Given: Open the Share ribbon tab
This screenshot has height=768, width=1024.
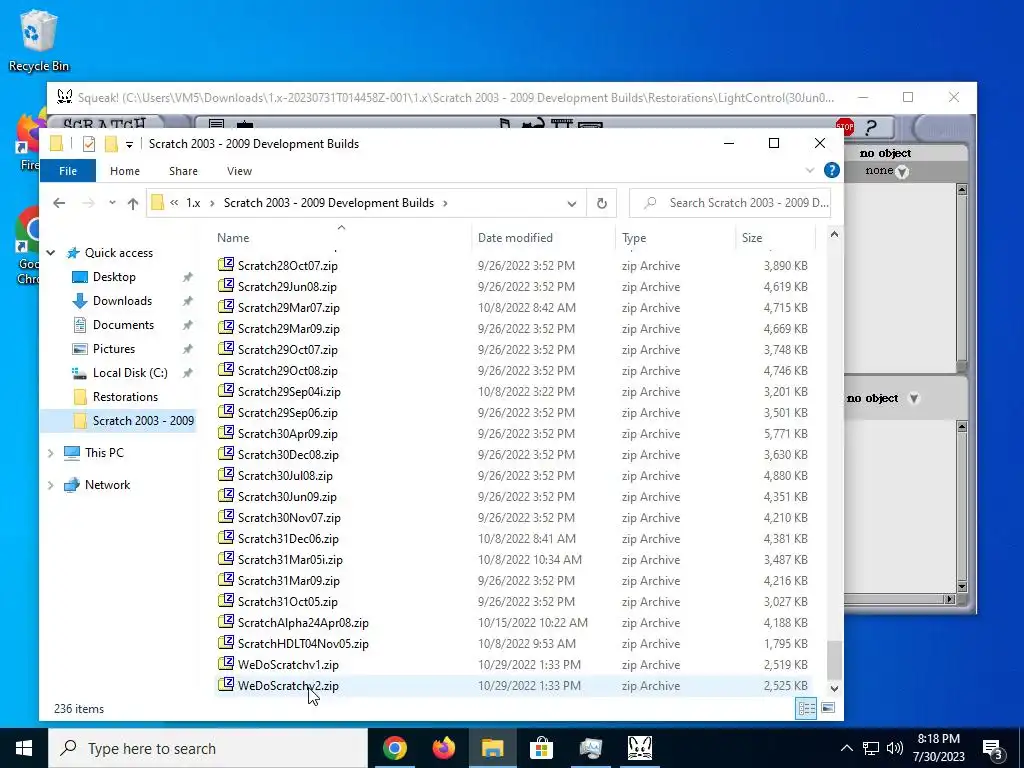Looking at the screenshot, I should [x=184, y=171].
